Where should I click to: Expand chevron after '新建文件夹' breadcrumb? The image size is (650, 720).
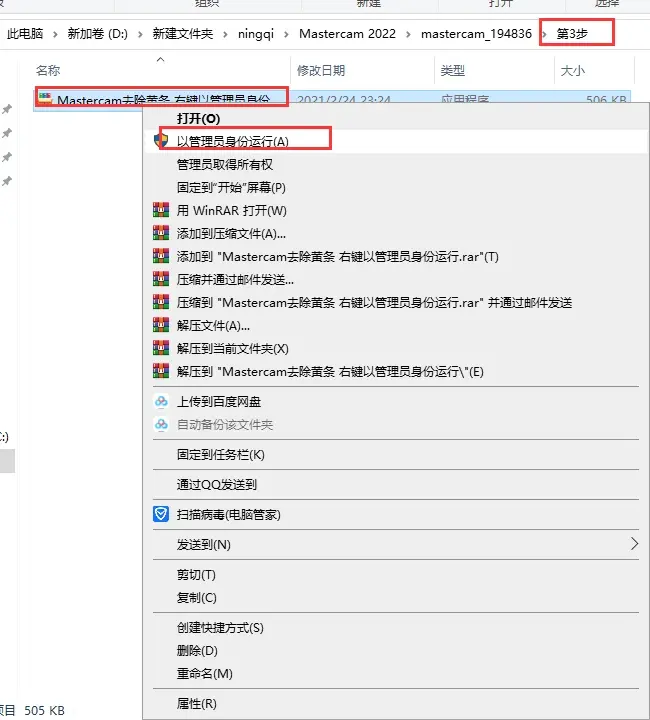(225, 34)
